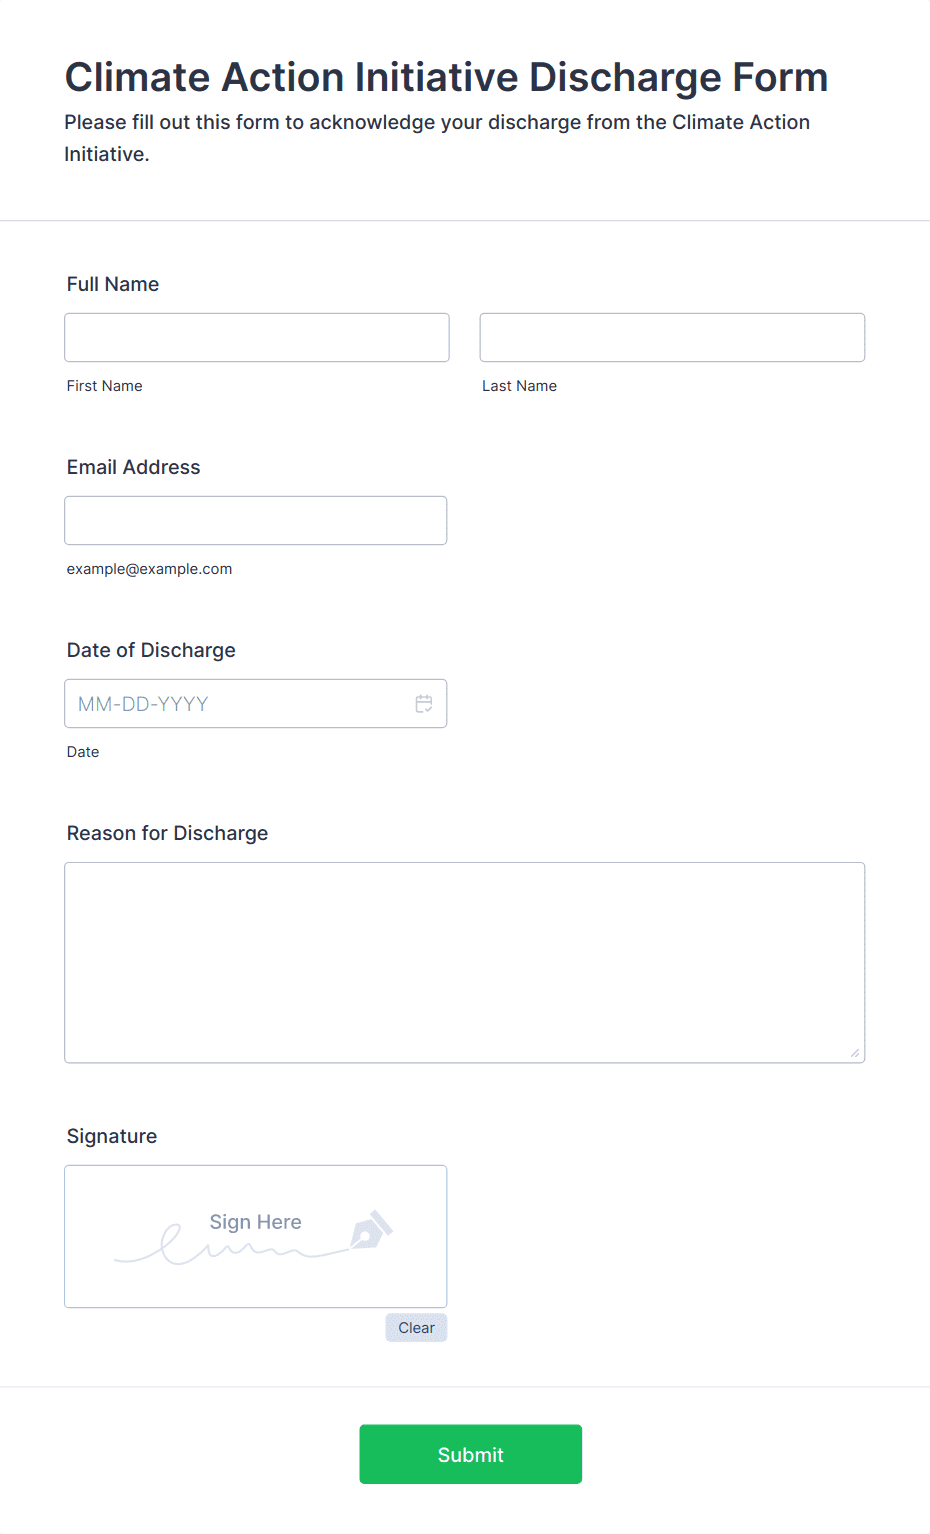
Task: Click the resize grip of Reason textarea
Action: tap(855, 1053)
